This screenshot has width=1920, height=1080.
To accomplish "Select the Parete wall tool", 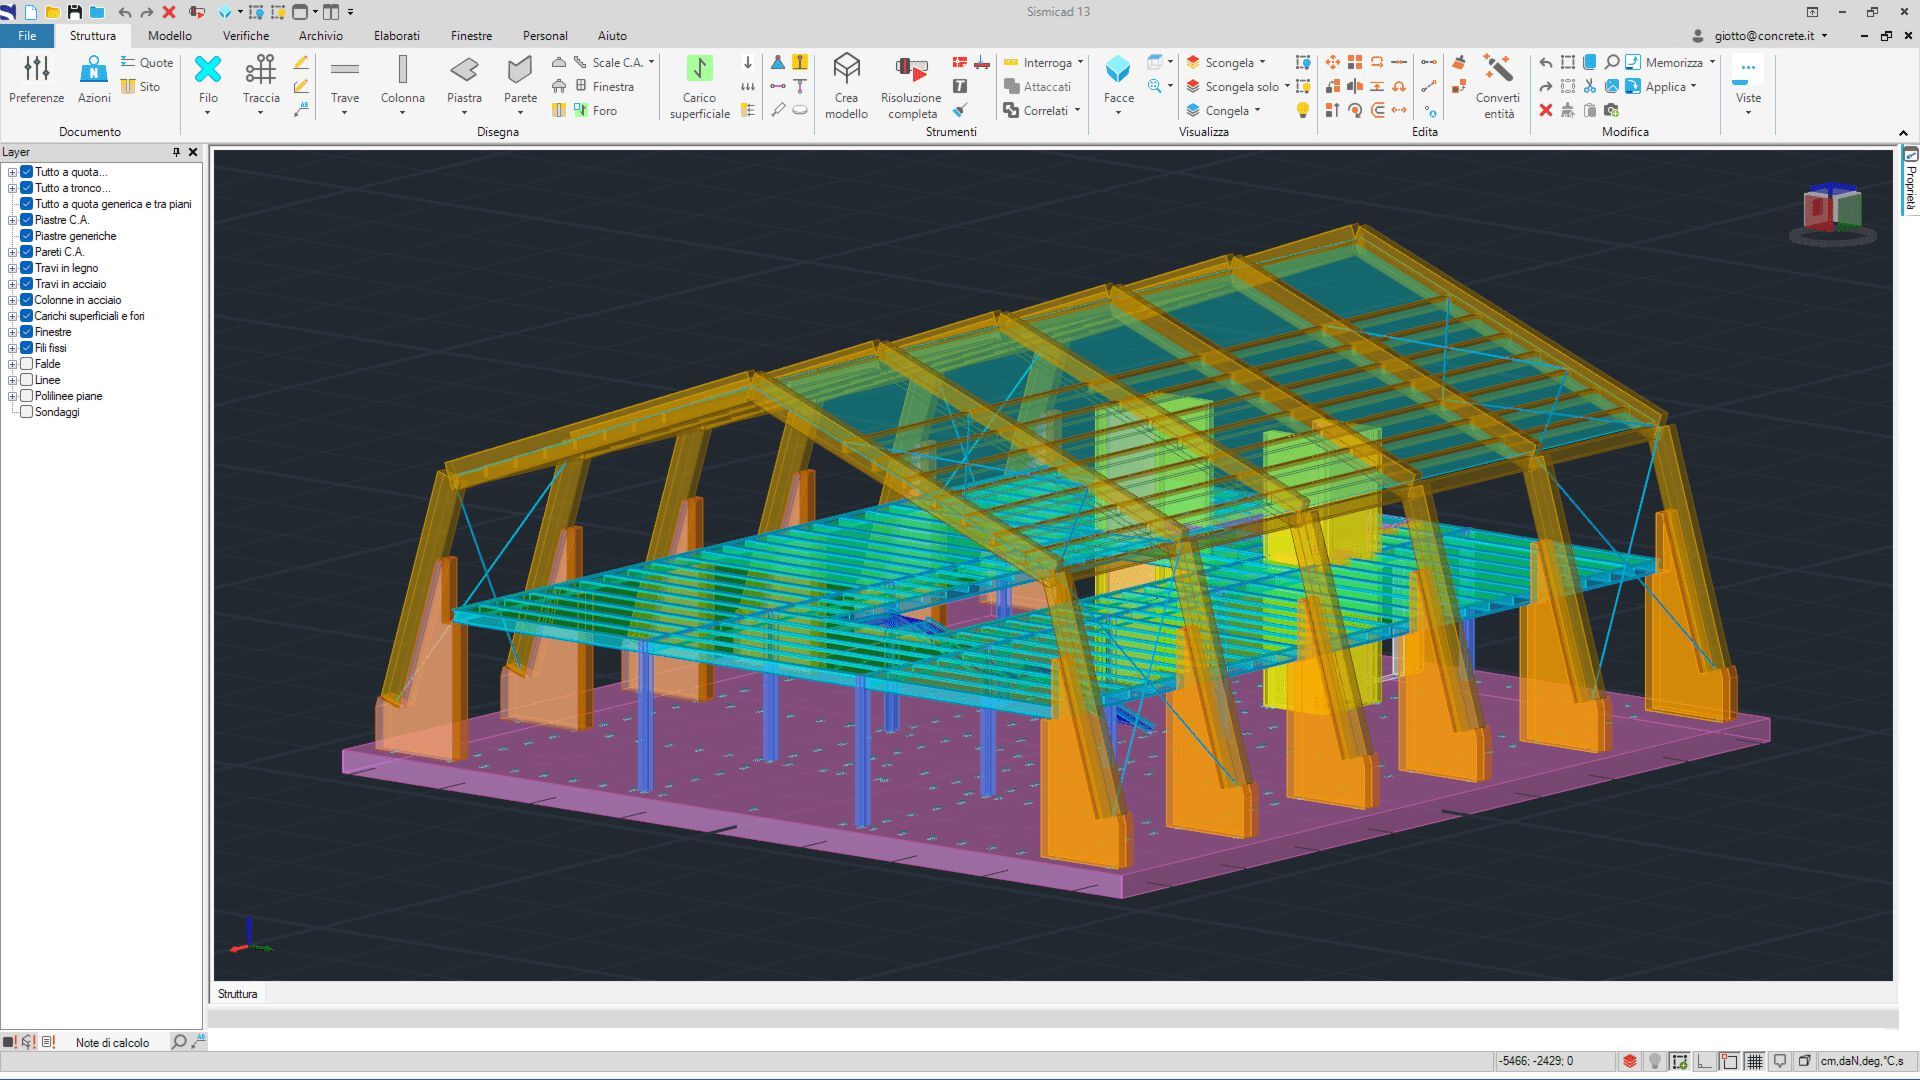I will point(520,70).
